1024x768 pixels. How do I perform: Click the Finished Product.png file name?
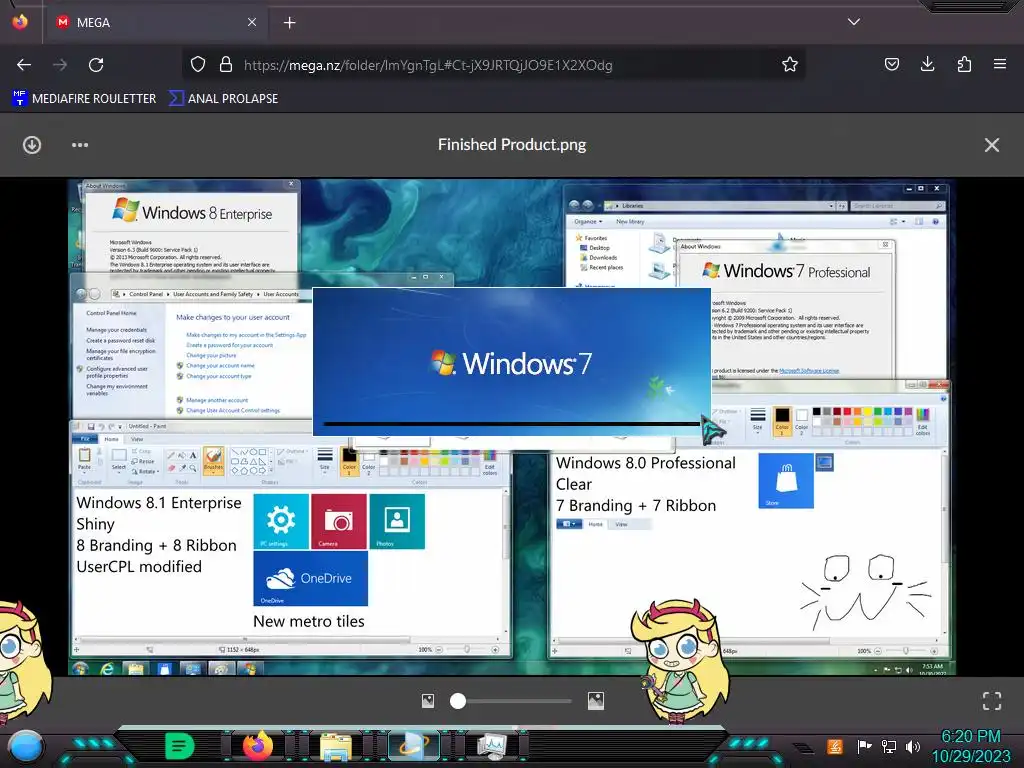[x=512, y=144]
